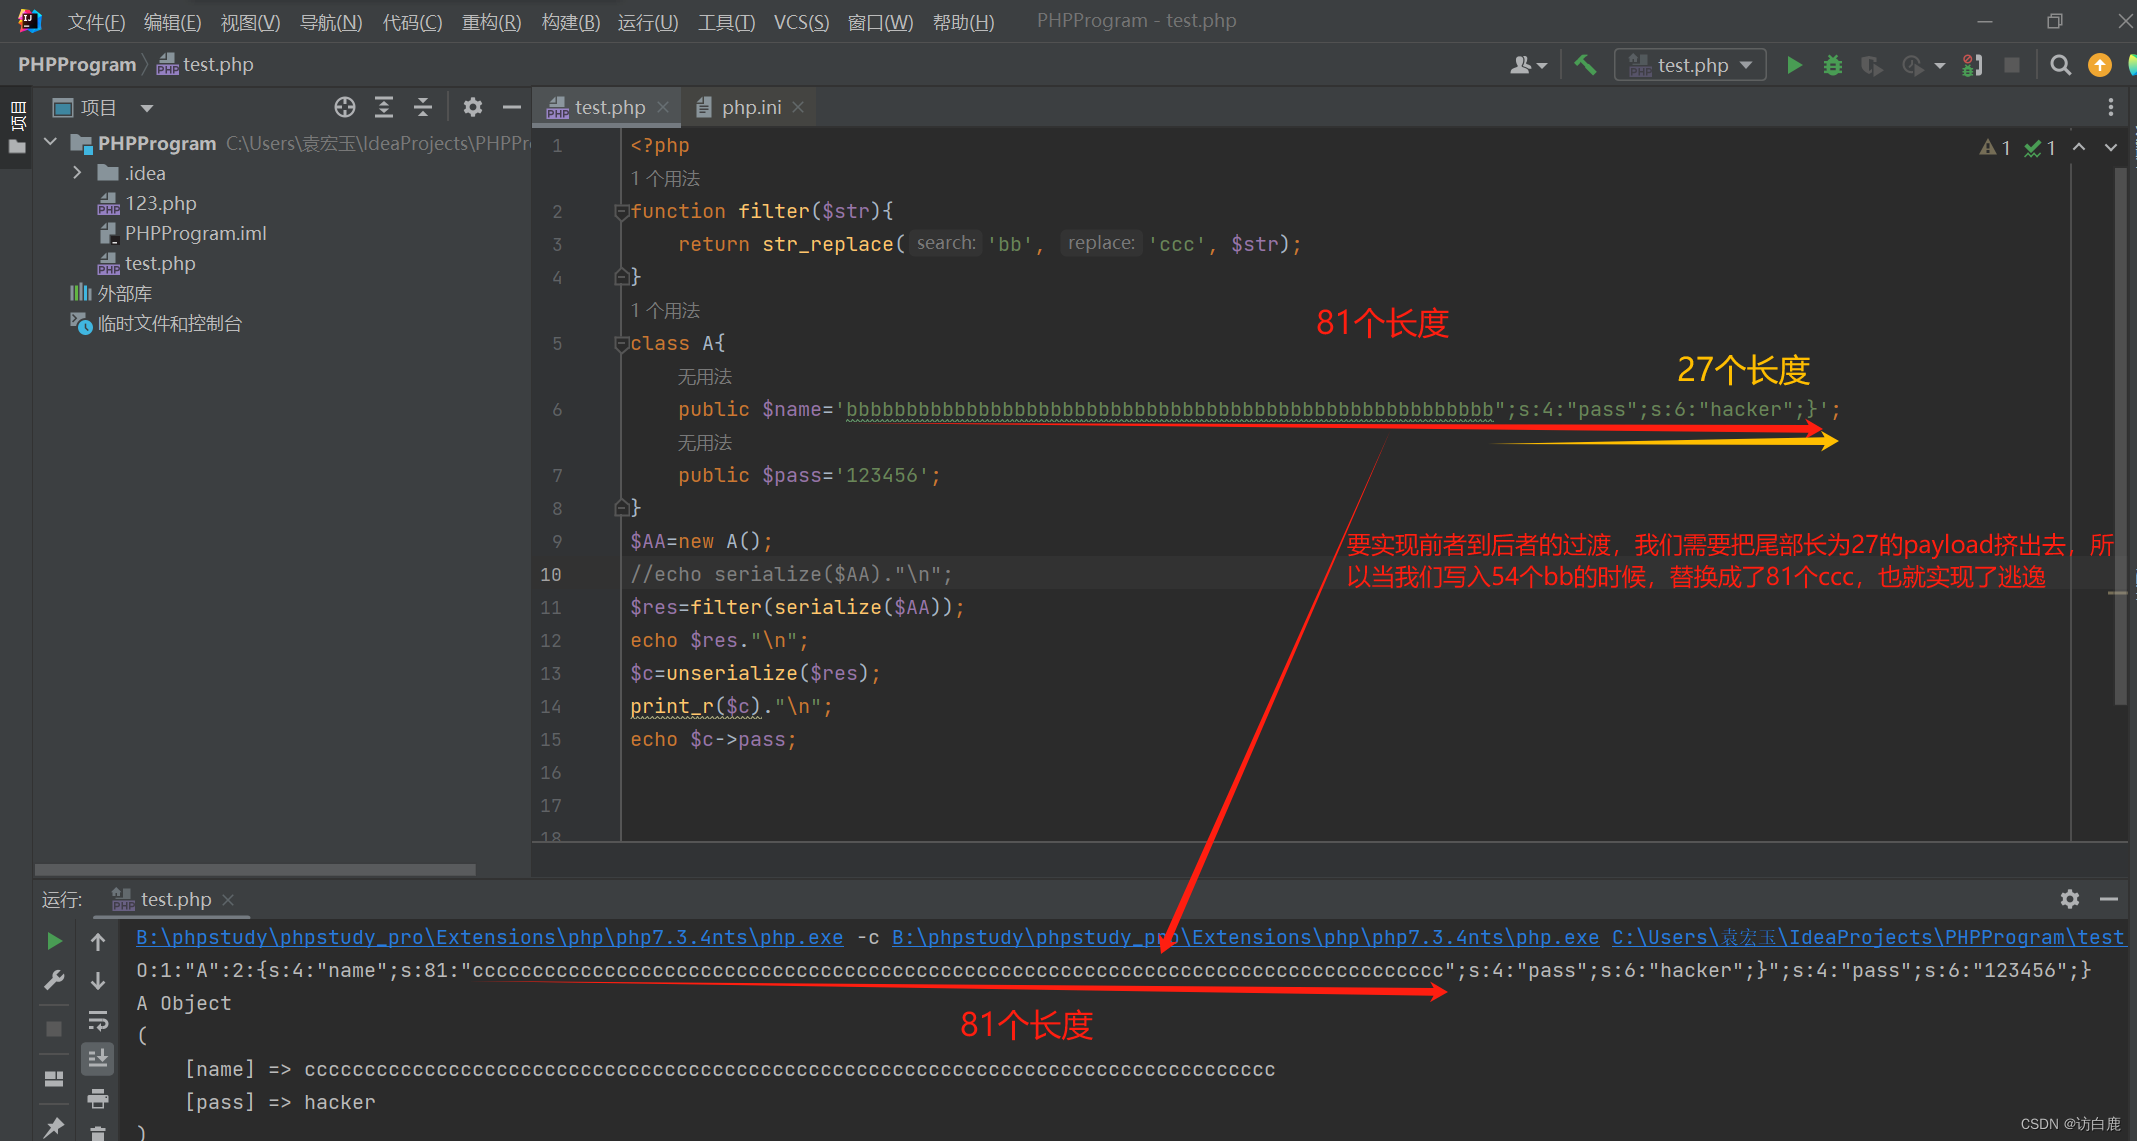2137x1141 pixels.
Task: Open project panel settings gear
Action: tap(473, 107)
